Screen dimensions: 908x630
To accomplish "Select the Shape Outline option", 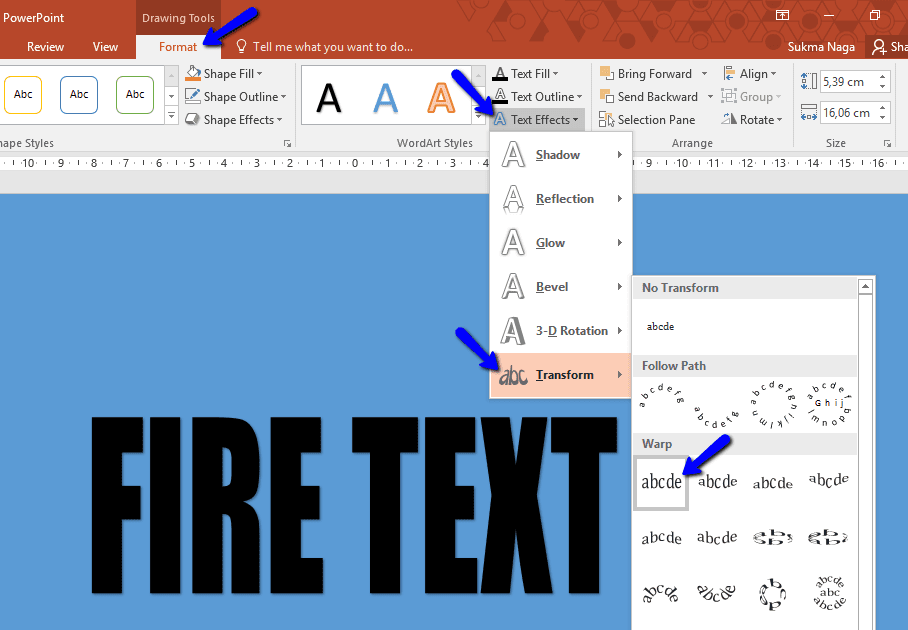I will tap(234, 96).
